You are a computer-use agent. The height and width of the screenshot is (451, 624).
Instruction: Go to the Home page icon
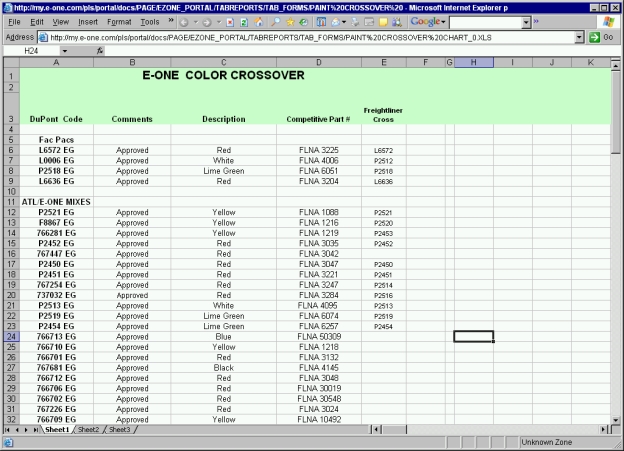click(259, 22)
